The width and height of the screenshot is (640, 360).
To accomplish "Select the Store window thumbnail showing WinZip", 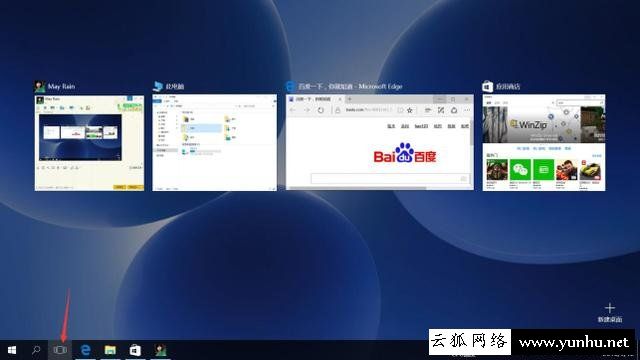I will point(544,142).
